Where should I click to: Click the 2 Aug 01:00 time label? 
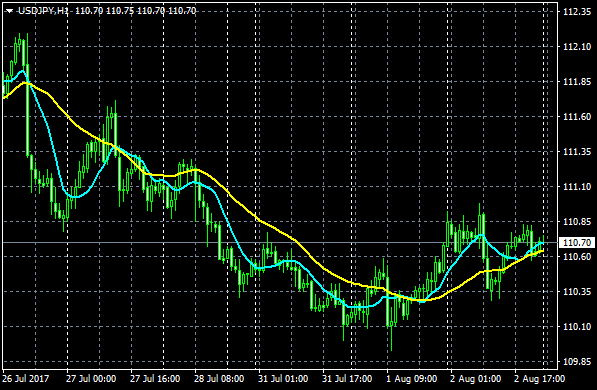point(476,379)
